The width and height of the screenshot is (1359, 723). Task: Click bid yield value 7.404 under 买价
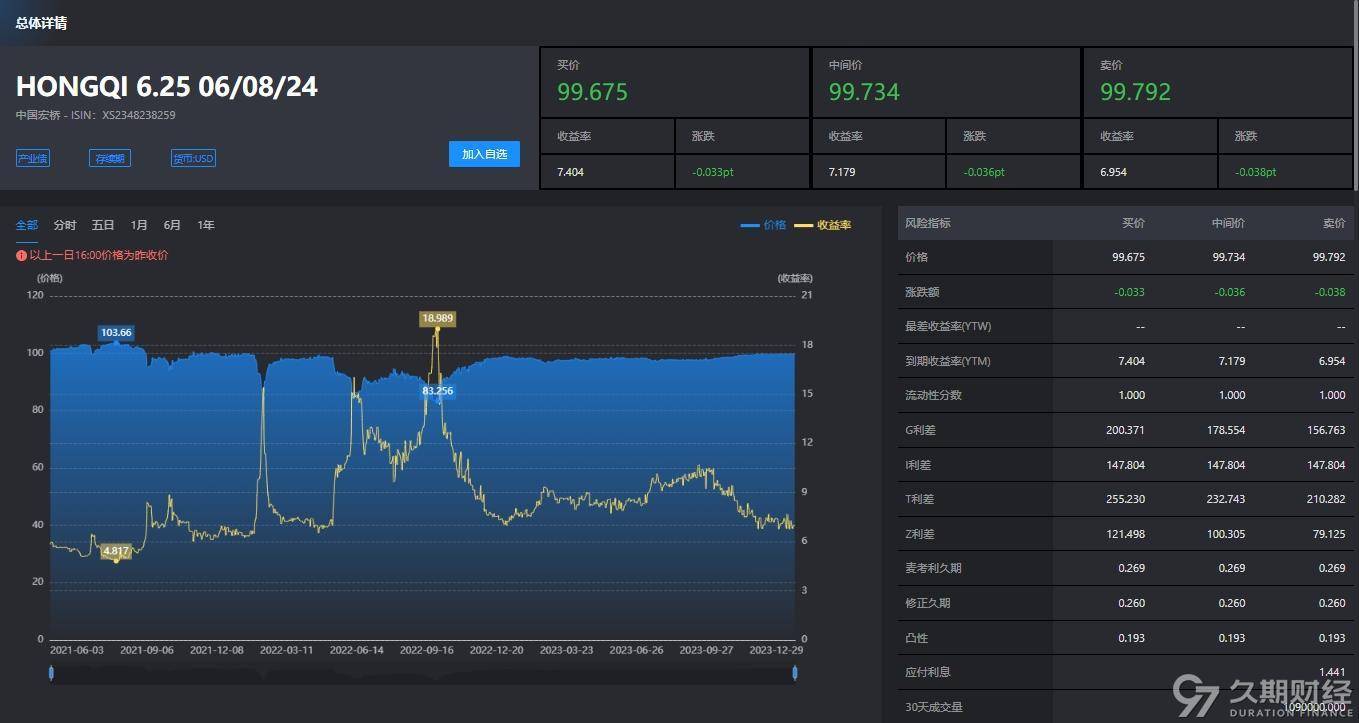570,172
